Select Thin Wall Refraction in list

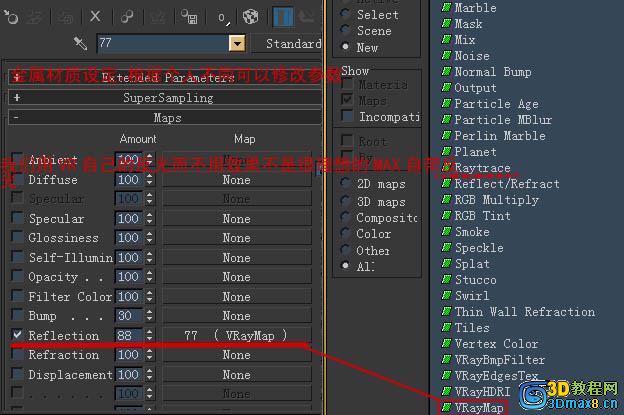pos(525,312)
